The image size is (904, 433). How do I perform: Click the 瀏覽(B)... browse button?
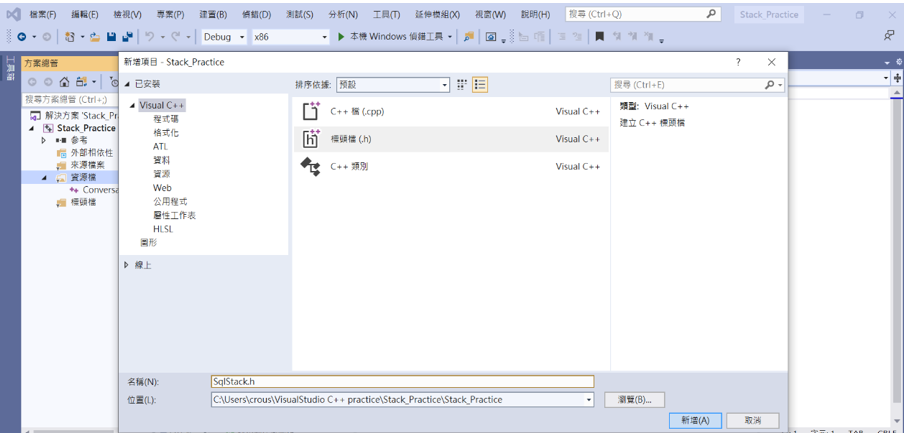tap(635, 400)
